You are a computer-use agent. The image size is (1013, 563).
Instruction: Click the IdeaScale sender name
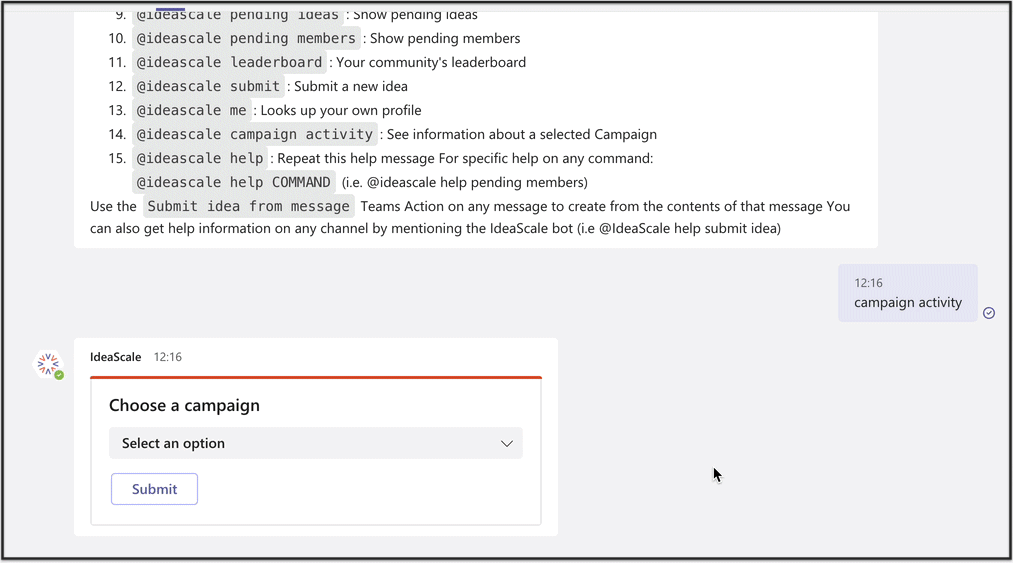pyautogui.click(x=116, y=357)
